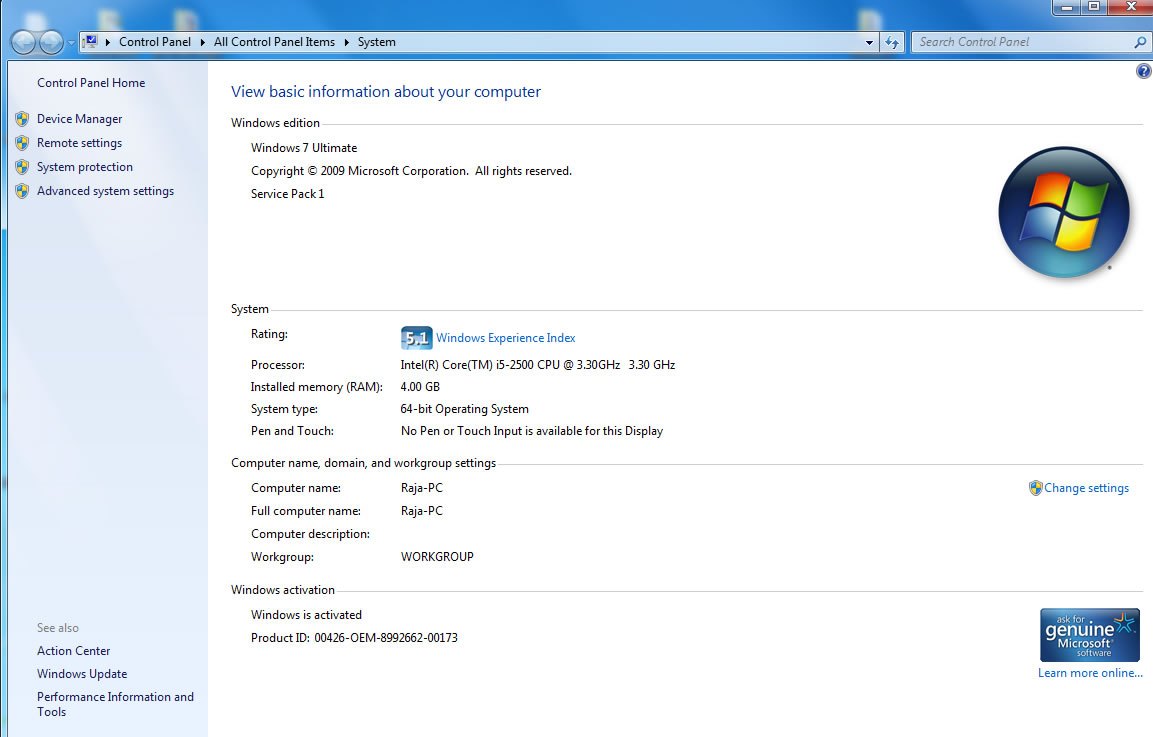Click the Windows 7 logo orb
Image resolution: width=1153 pixels, height=737 pixels.
click(1063, 213)
